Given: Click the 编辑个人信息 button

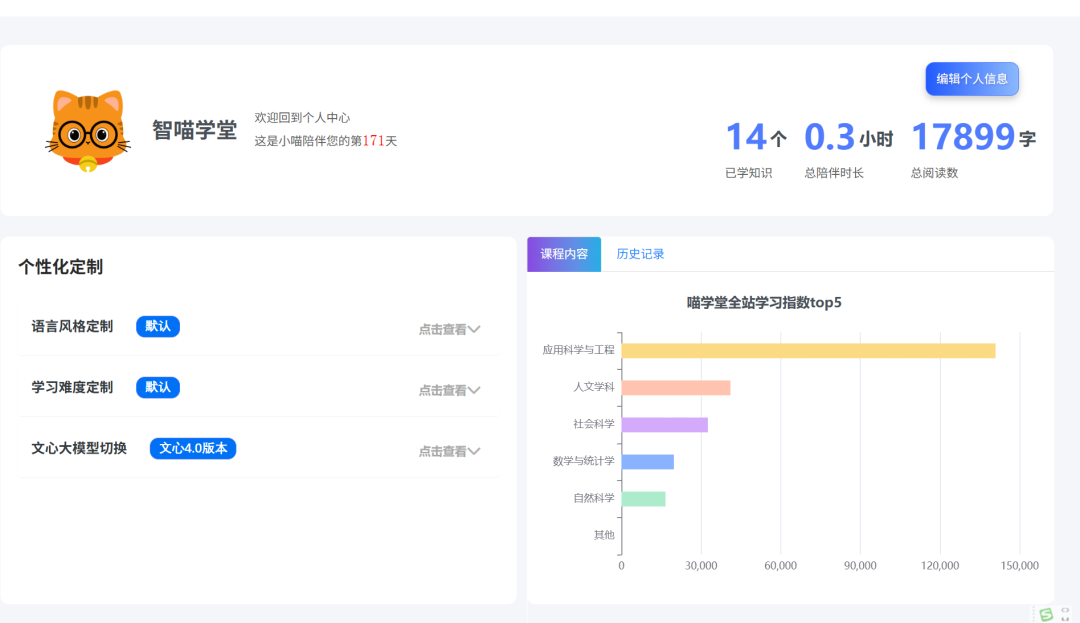Looking at the screenshot, I should 971,79.
